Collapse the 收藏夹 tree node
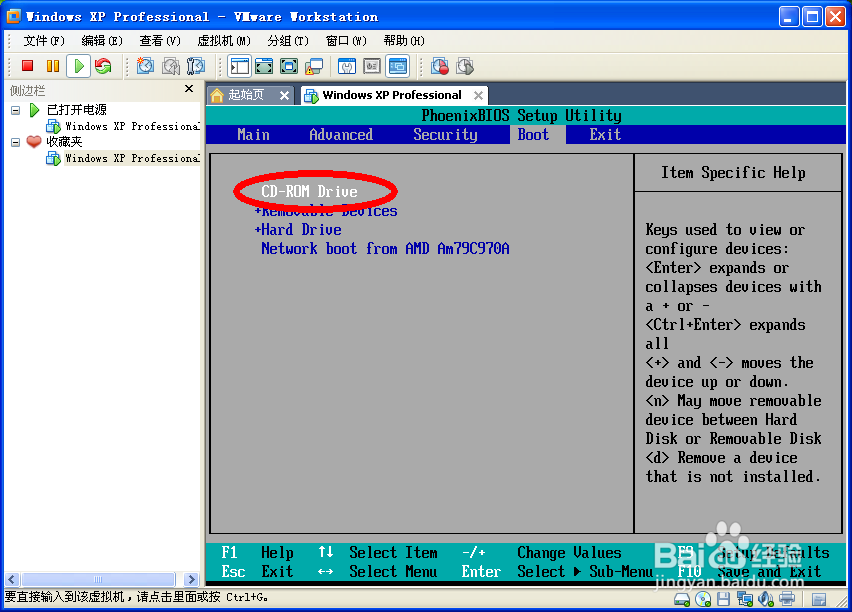 [15, 142]
